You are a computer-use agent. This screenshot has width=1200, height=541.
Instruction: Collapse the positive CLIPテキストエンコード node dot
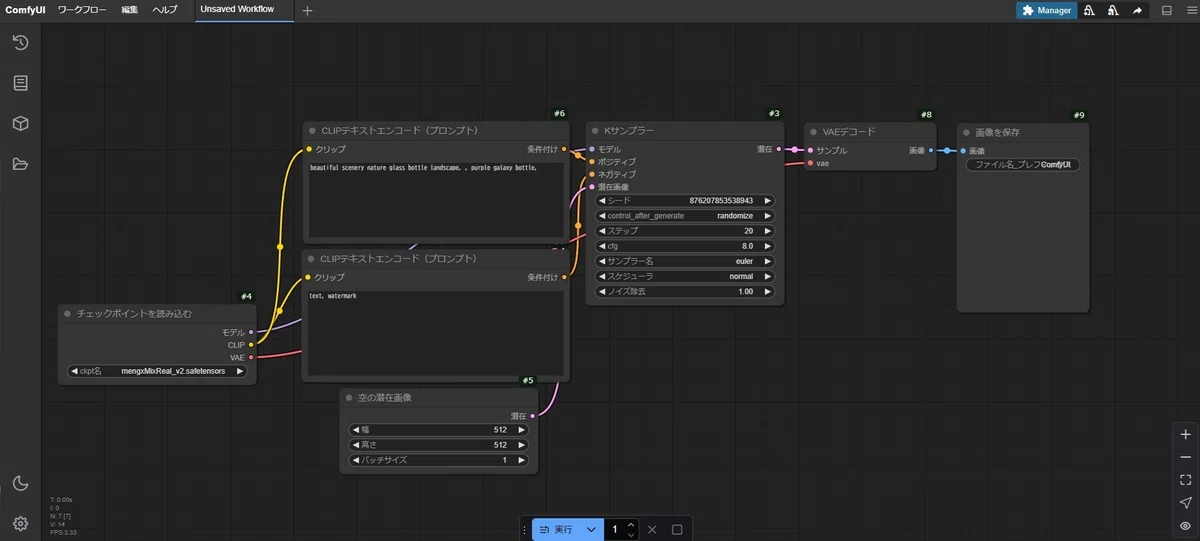click(313, 130)
